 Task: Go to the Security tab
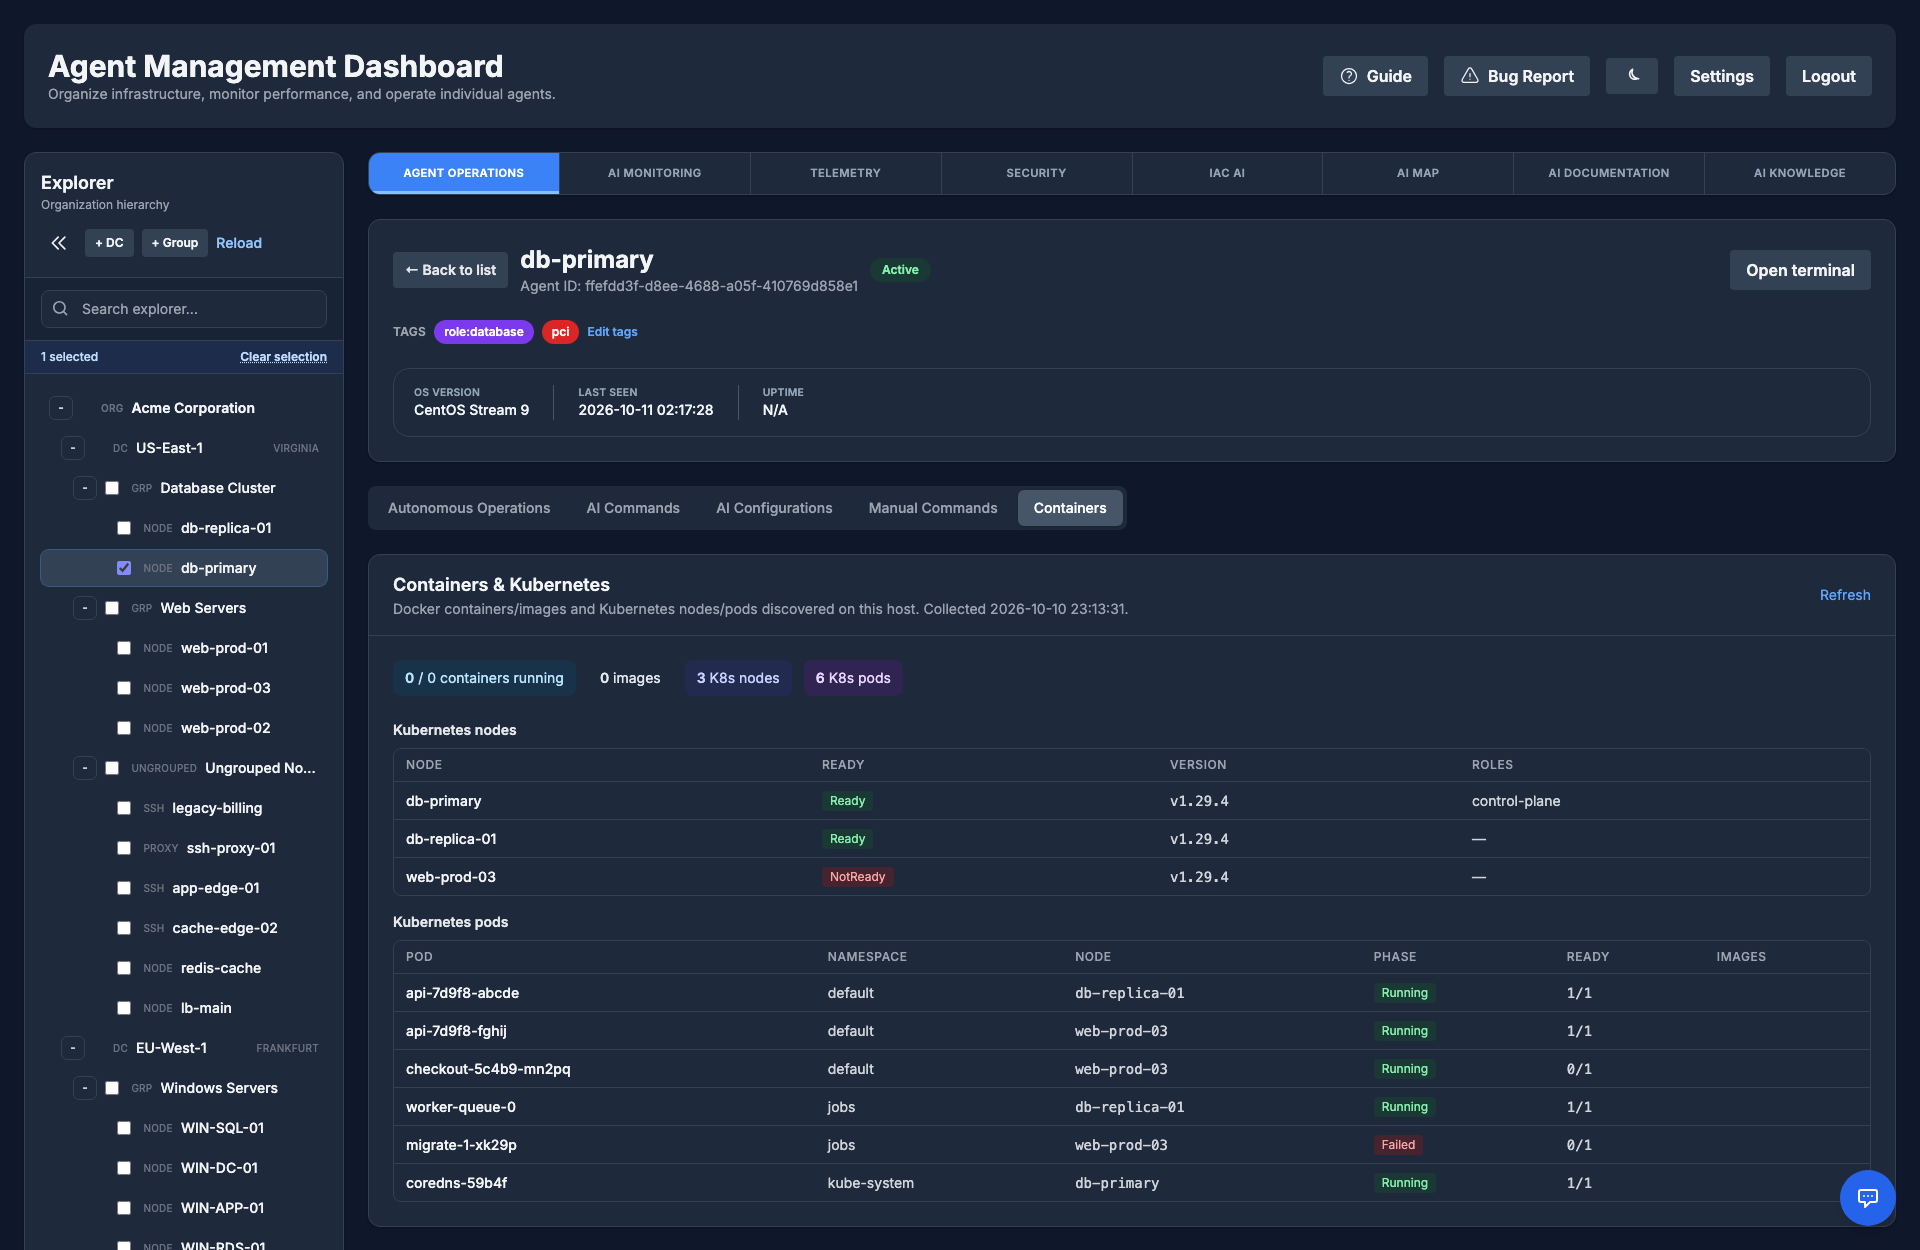(x=1036, y=173)
